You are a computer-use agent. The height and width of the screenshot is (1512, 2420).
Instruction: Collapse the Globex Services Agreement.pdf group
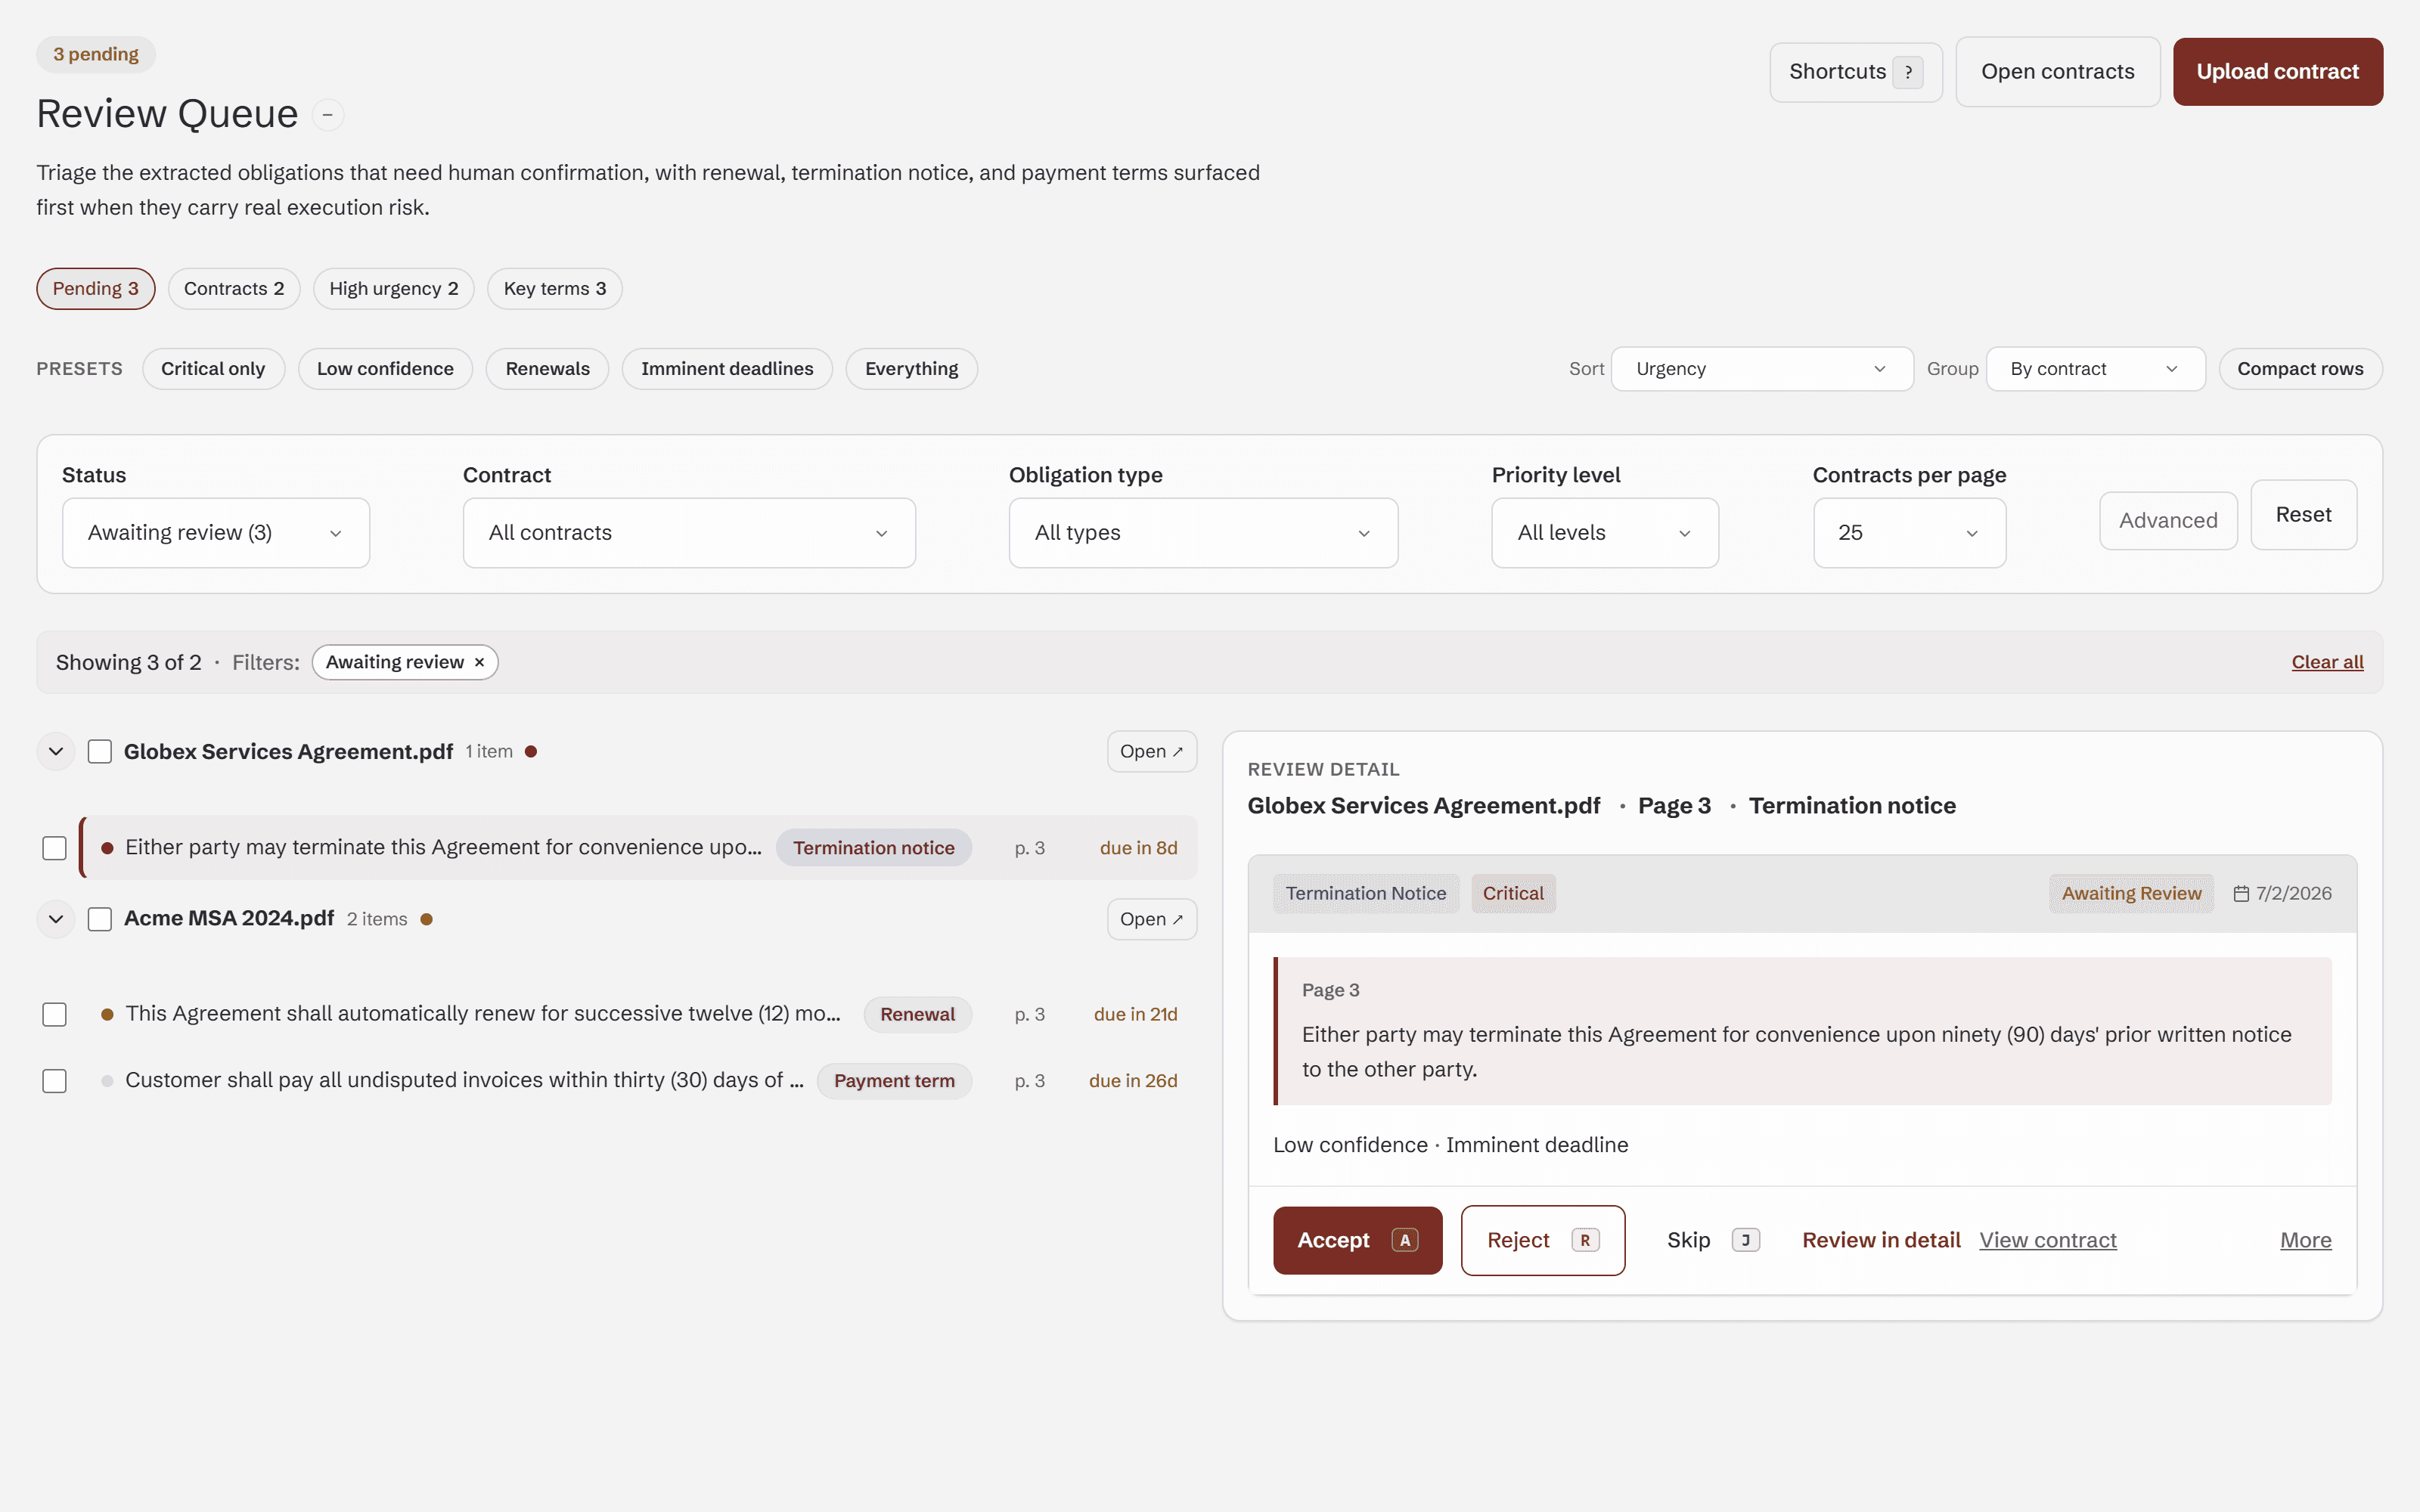(x=56, y=752)
